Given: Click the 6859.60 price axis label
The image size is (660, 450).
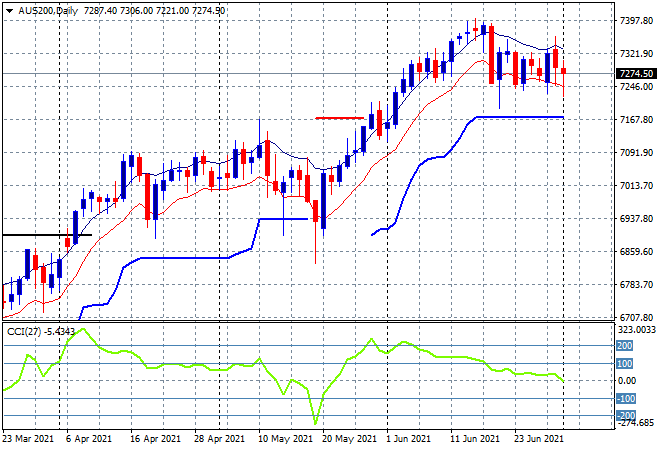Looking at the screenshot, I should point(636,252).
